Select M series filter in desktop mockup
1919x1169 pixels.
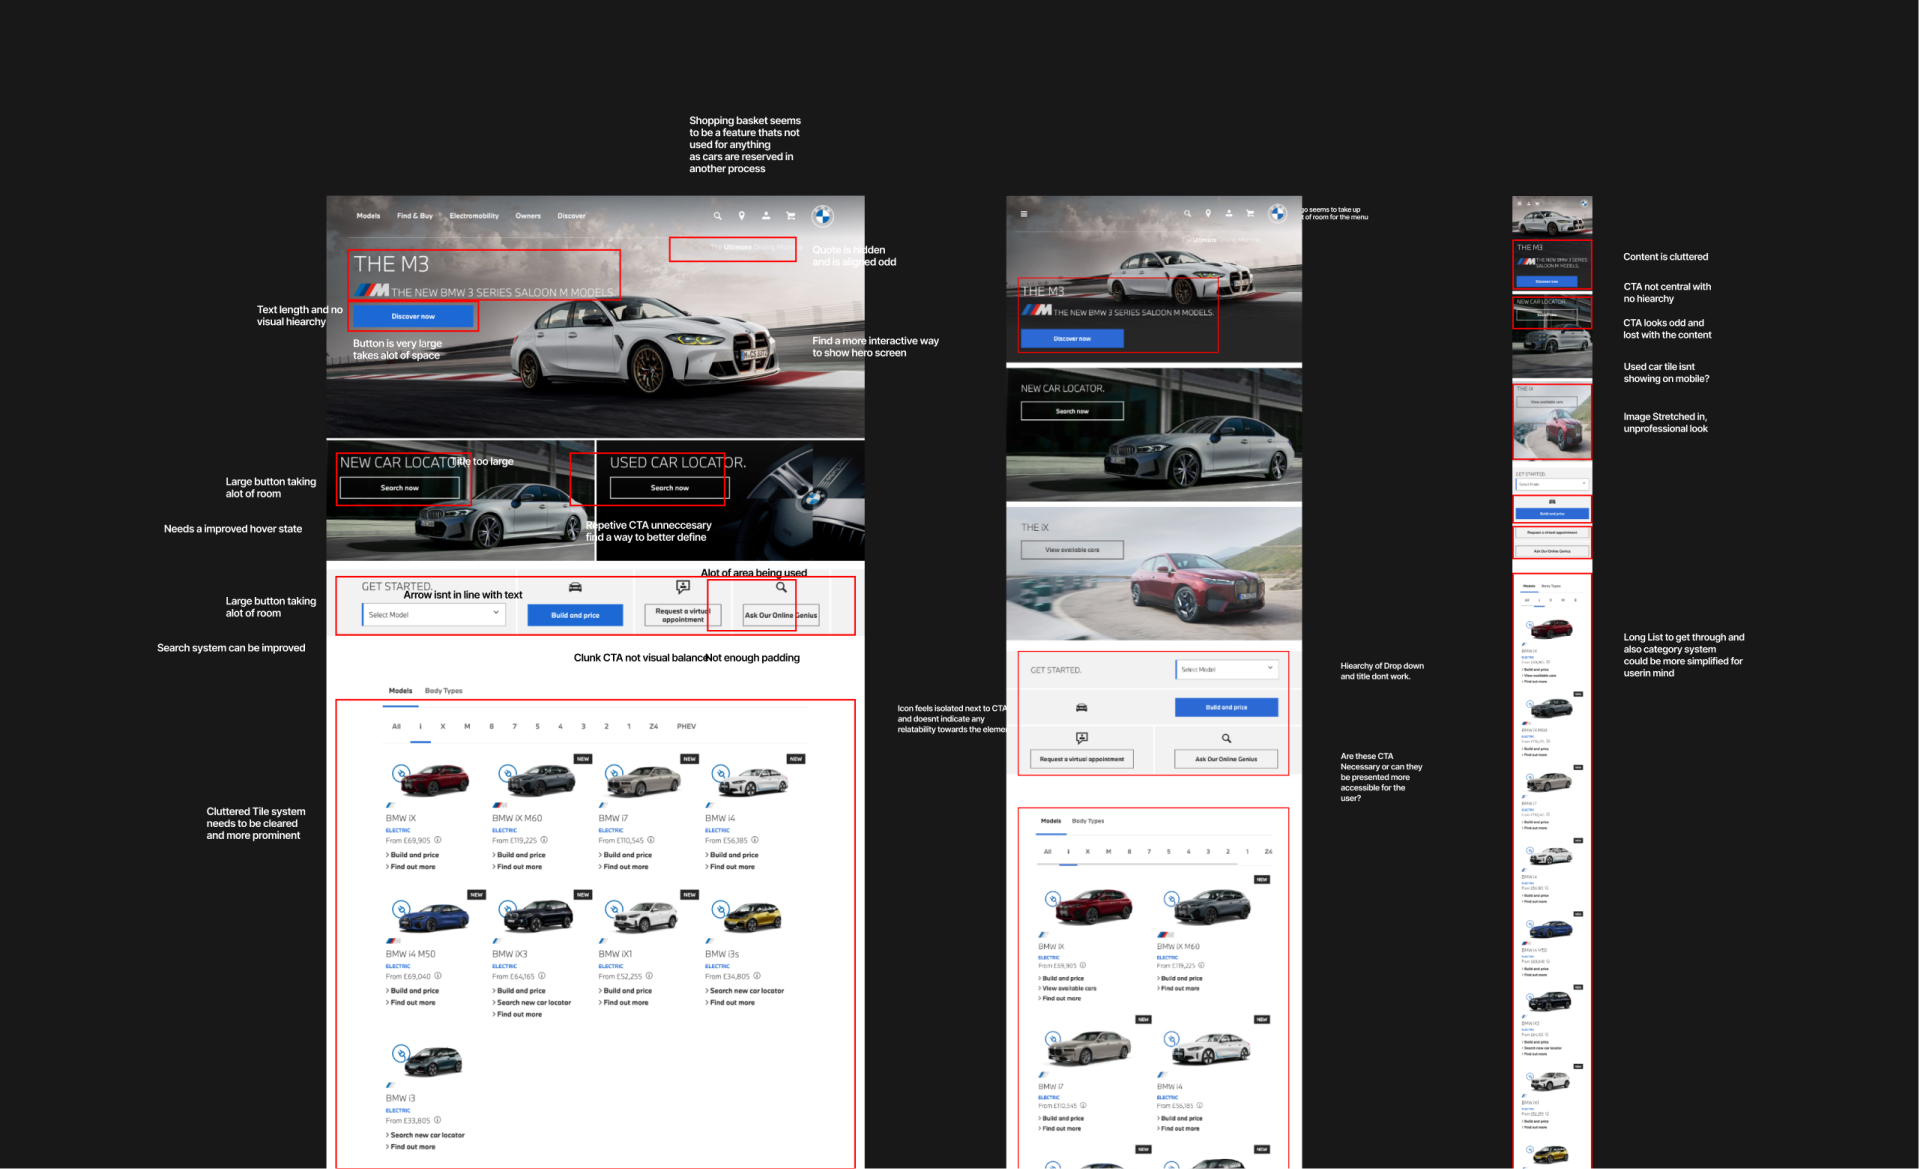[x=467, y=727]
